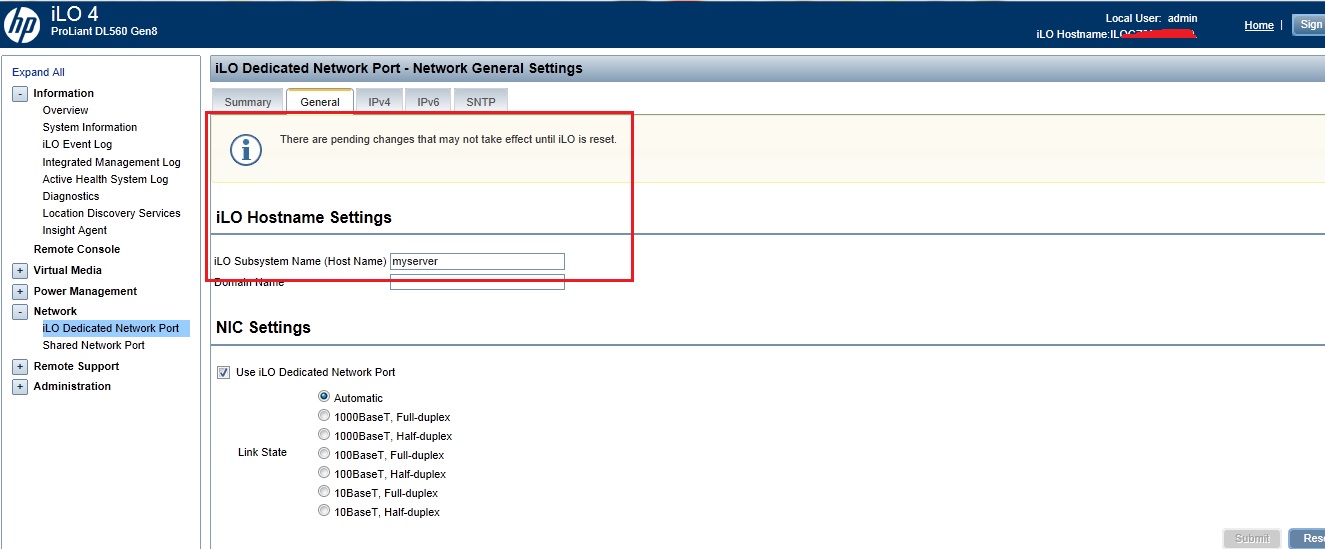Select 1000BaseT, Full-duplex radio button

(x=324, y=416)
